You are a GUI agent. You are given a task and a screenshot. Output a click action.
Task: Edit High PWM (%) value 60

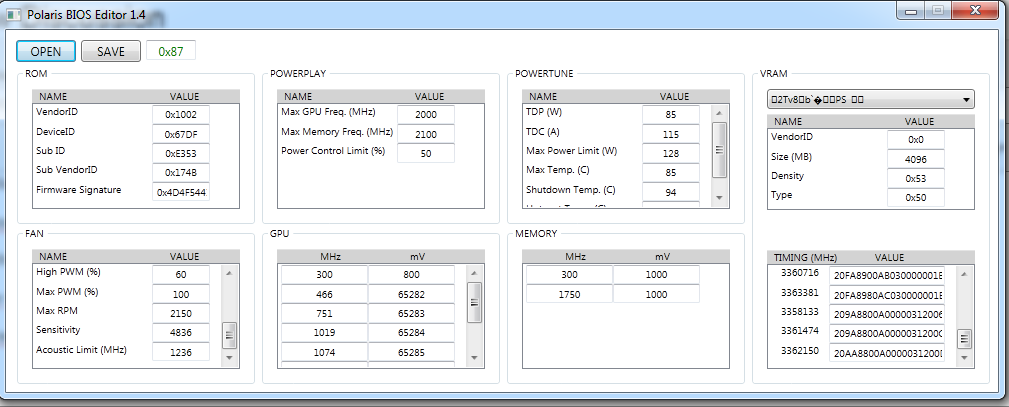(x=181, y=275)
